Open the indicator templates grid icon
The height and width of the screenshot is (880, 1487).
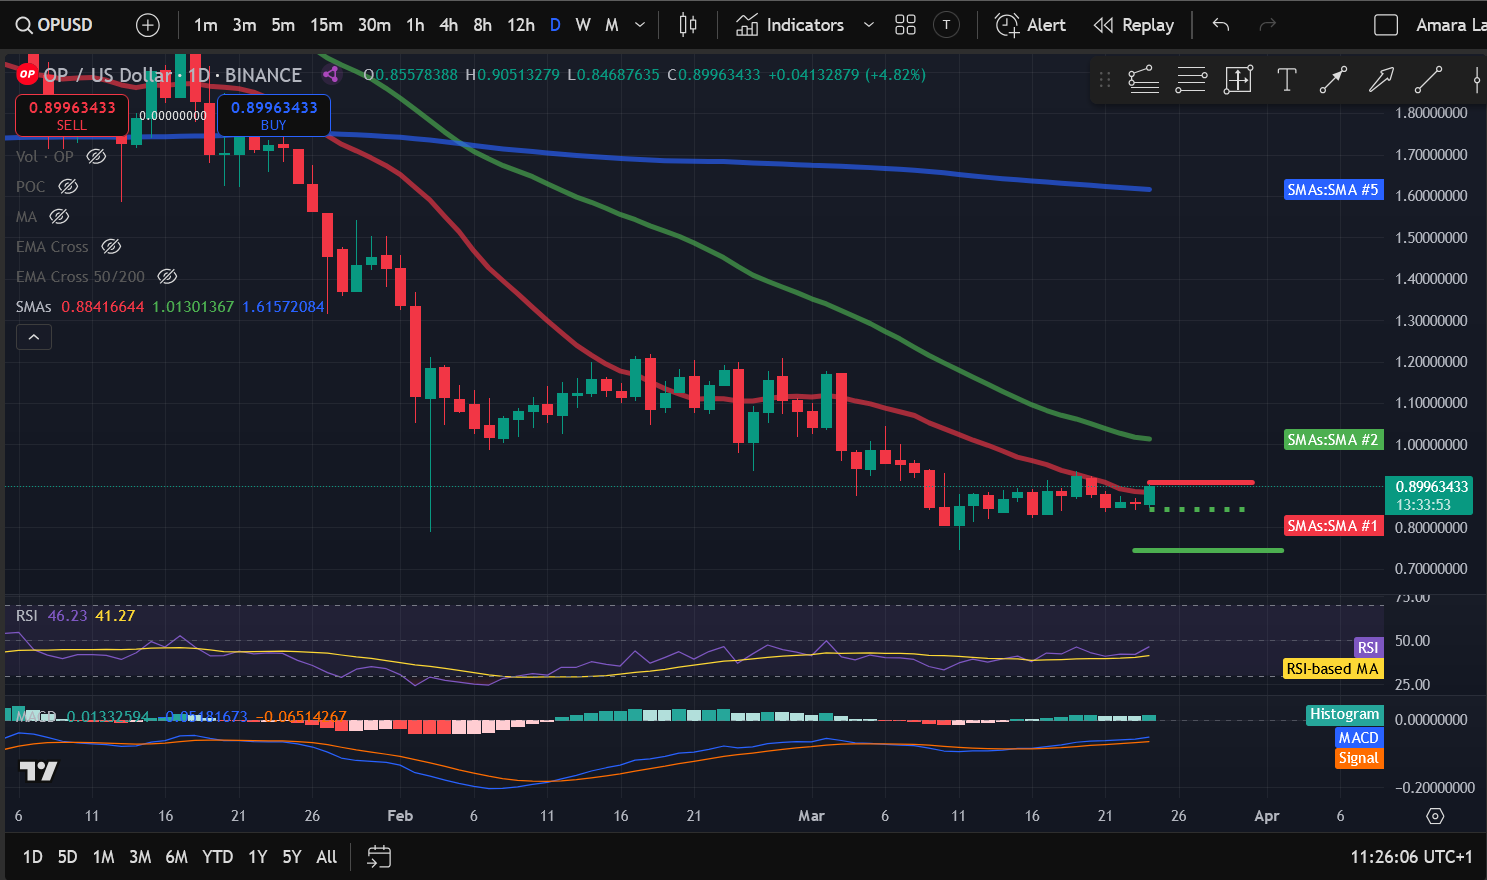pyautogui.click(x=905, y=25)
